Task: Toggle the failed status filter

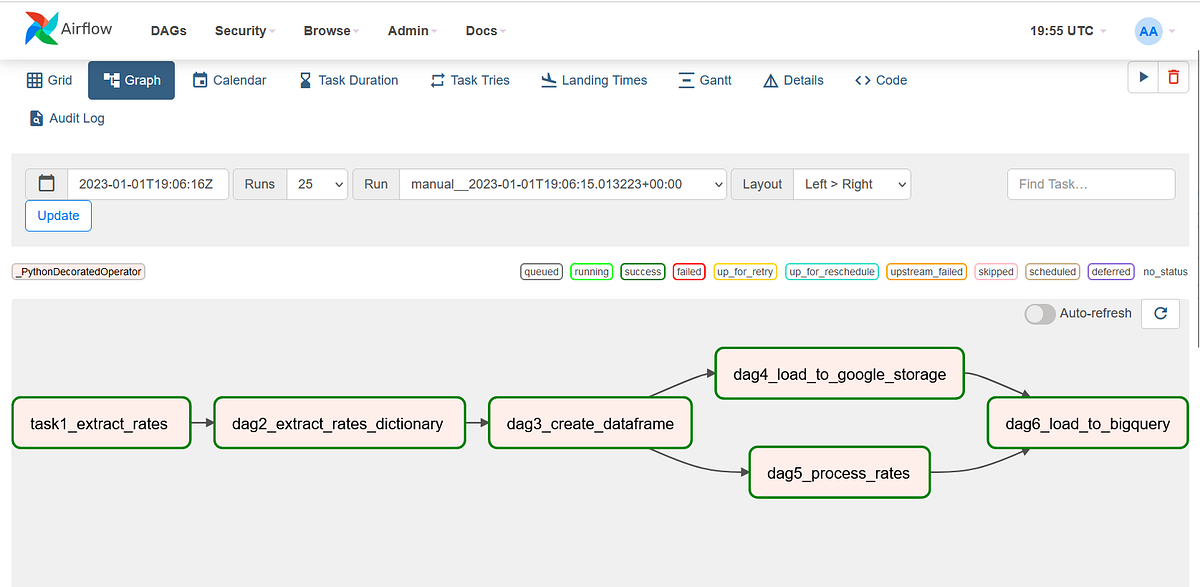Action: (x=688, y=271)
